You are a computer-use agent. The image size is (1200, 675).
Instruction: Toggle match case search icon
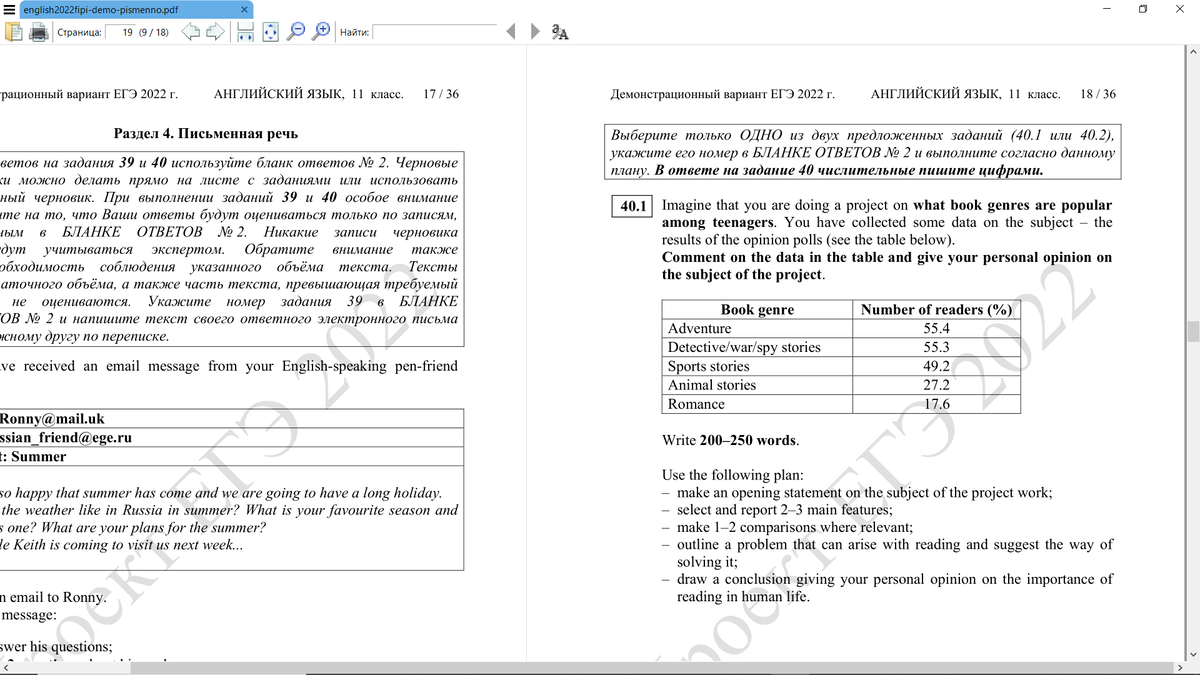(560, 33)
